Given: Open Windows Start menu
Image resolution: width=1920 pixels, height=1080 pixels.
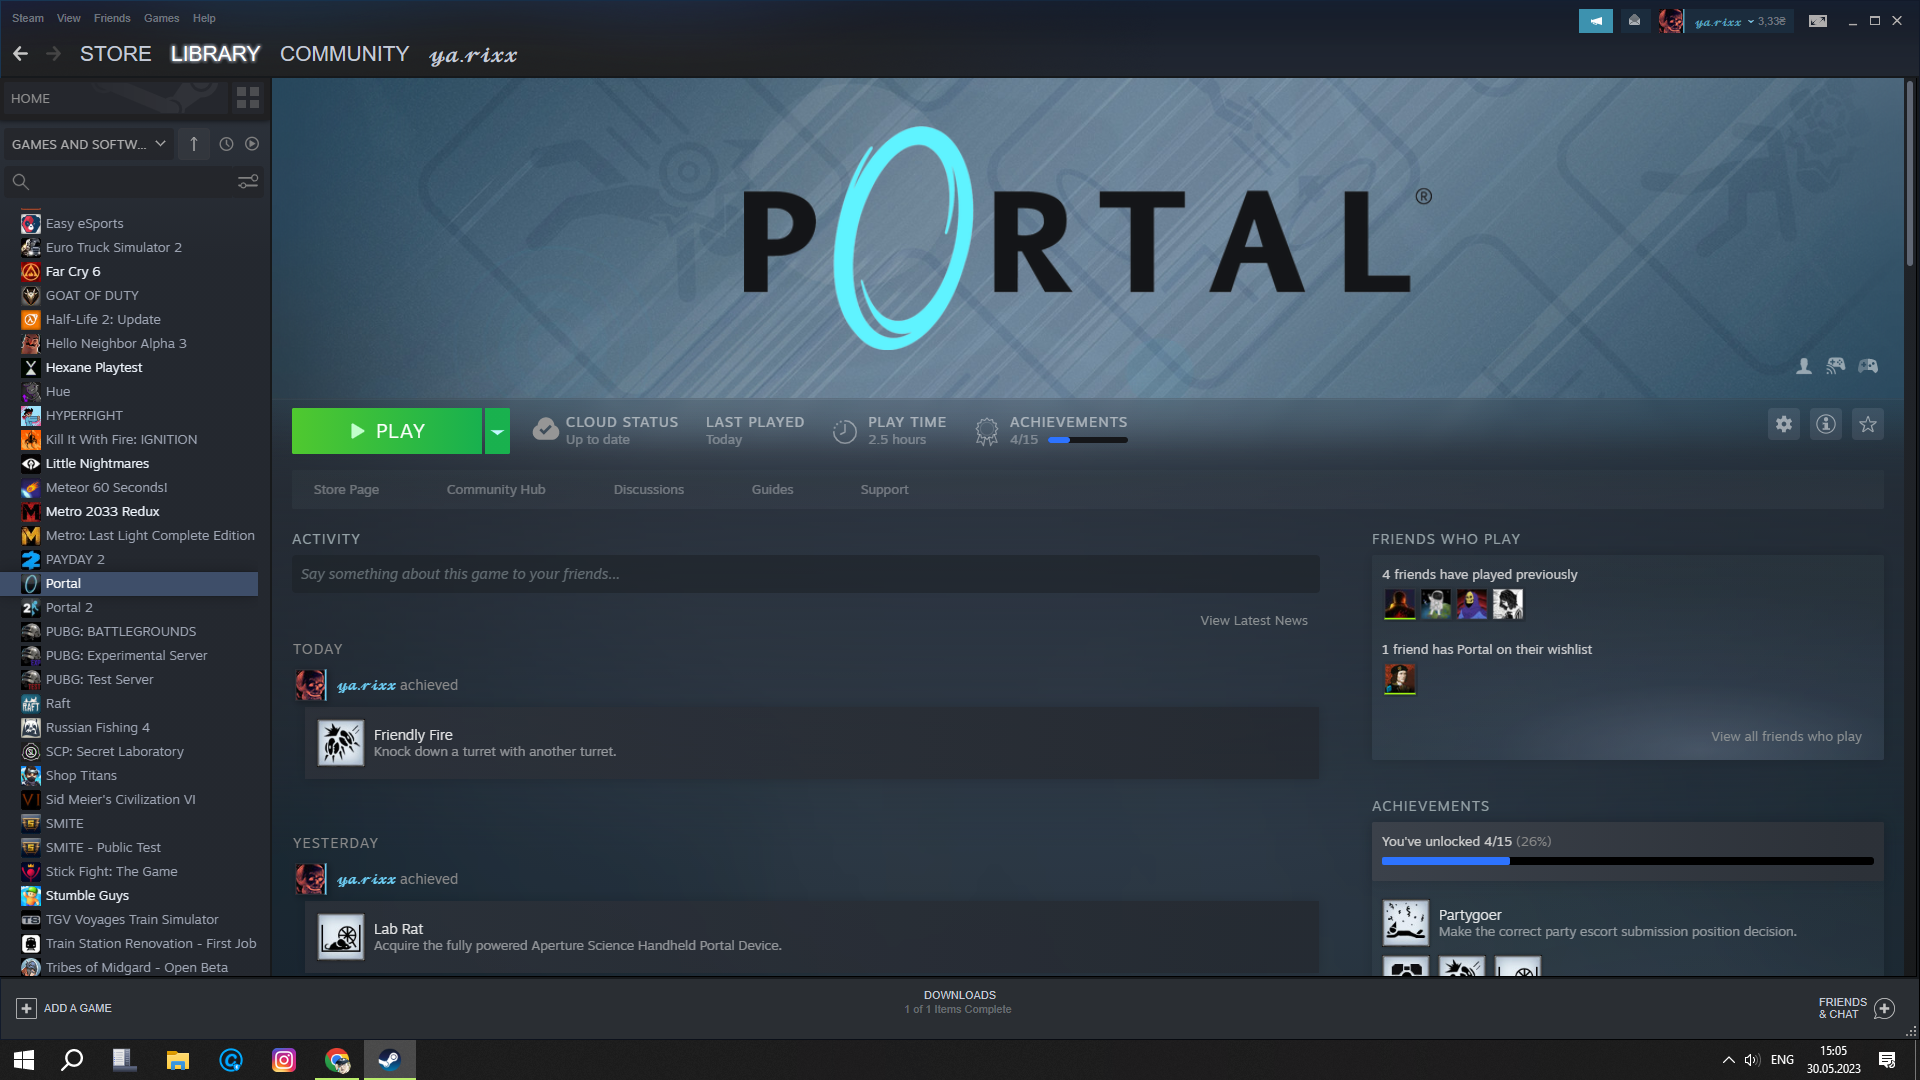Looking at the screenshot, I should [x=24, y=1060].
